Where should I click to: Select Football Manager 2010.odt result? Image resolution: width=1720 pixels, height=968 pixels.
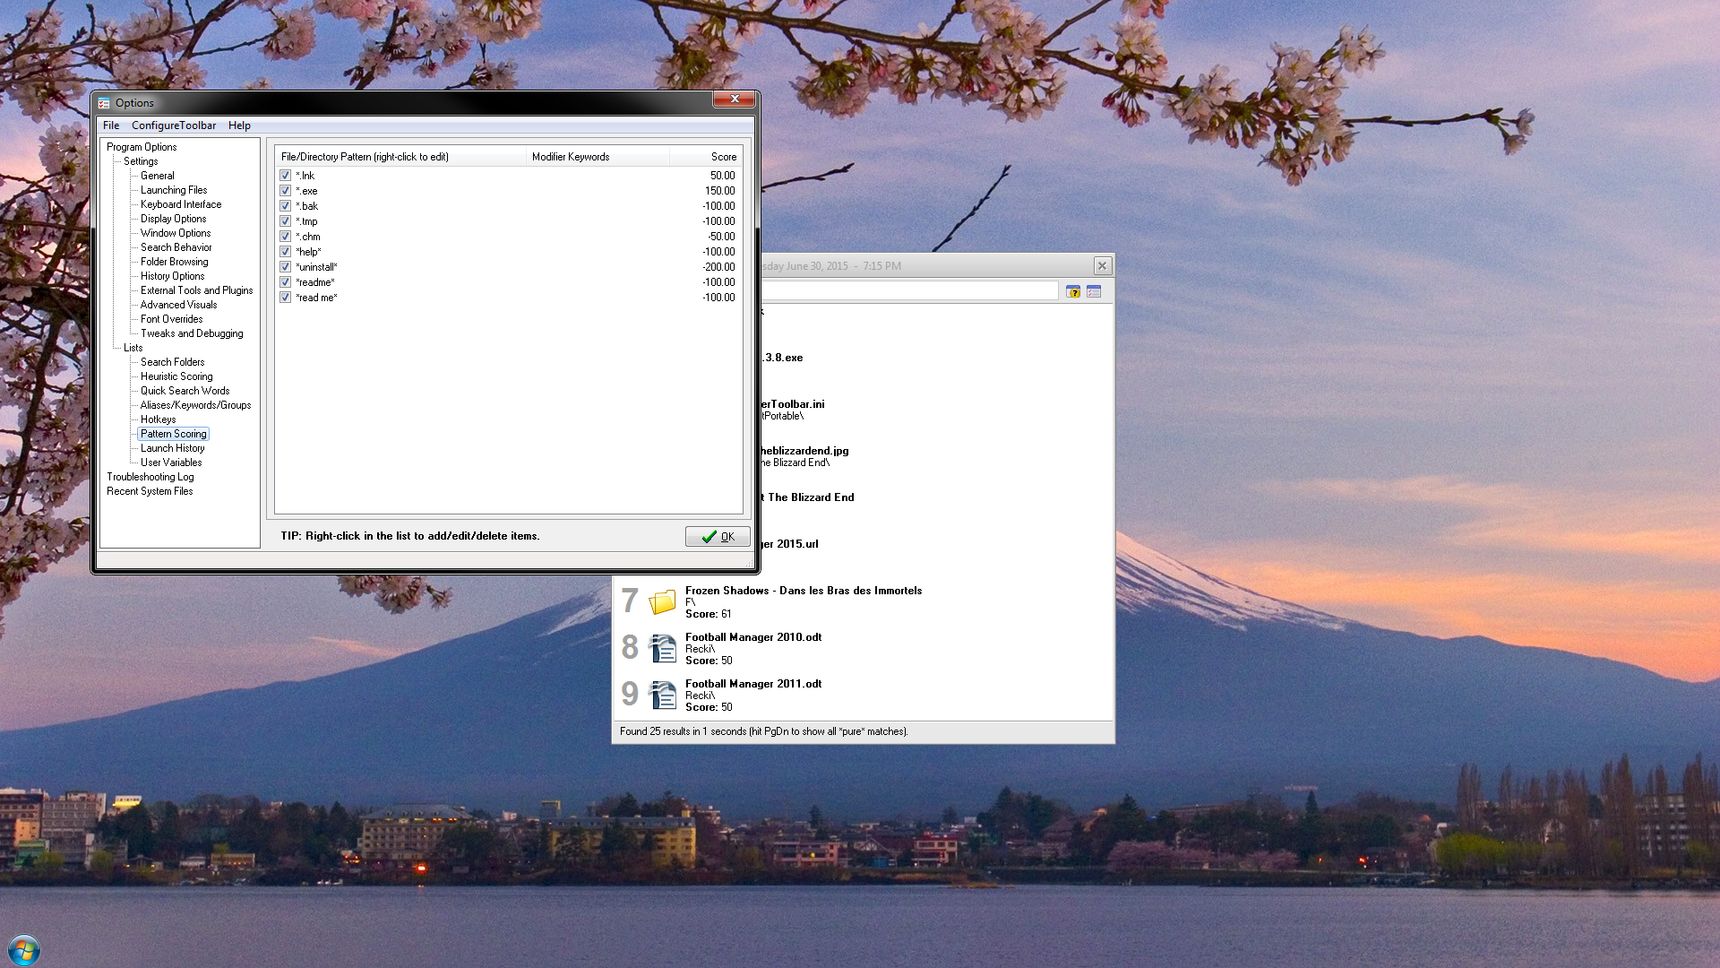point(753,637)
